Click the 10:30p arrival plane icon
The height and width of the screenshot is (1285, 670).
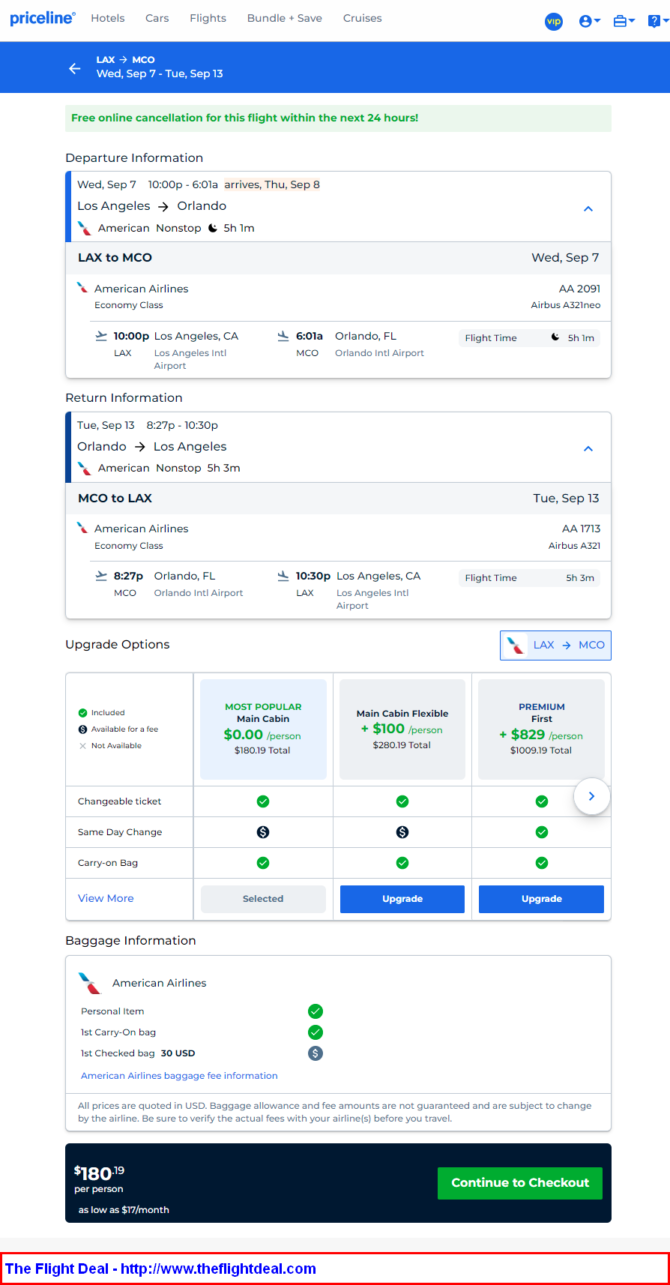pyautogui.click(x=284, y=576)
